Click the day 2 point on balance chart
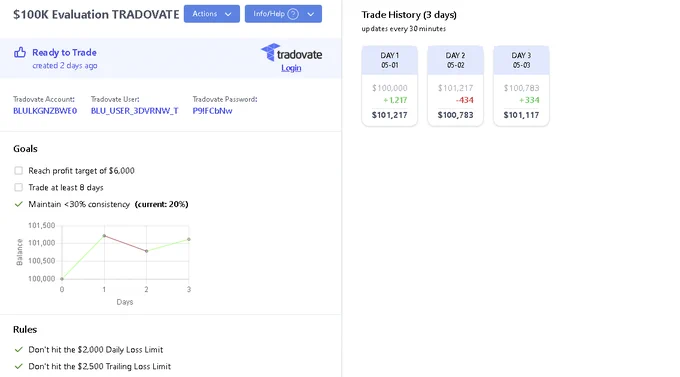The width and height of the screenshot is (680, 377). (x=147, y=251)
